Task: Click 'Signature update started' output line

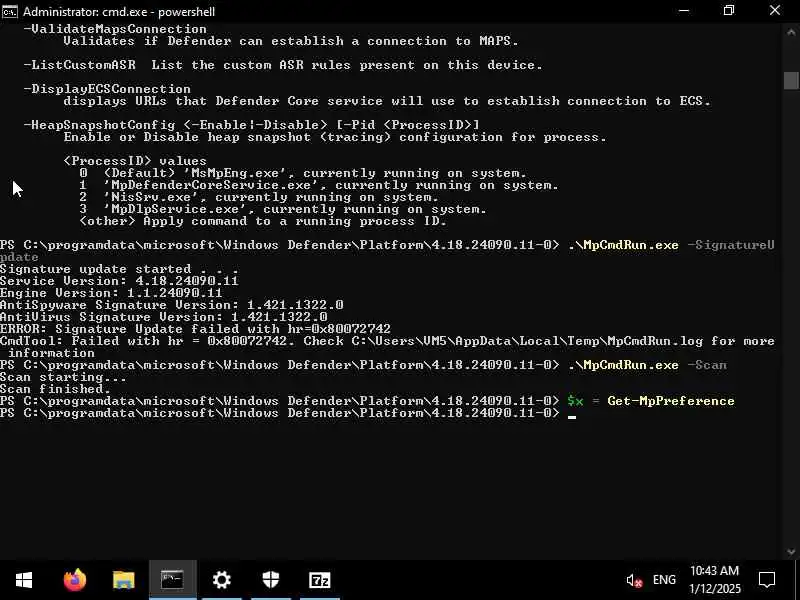Action: point(119,269)
